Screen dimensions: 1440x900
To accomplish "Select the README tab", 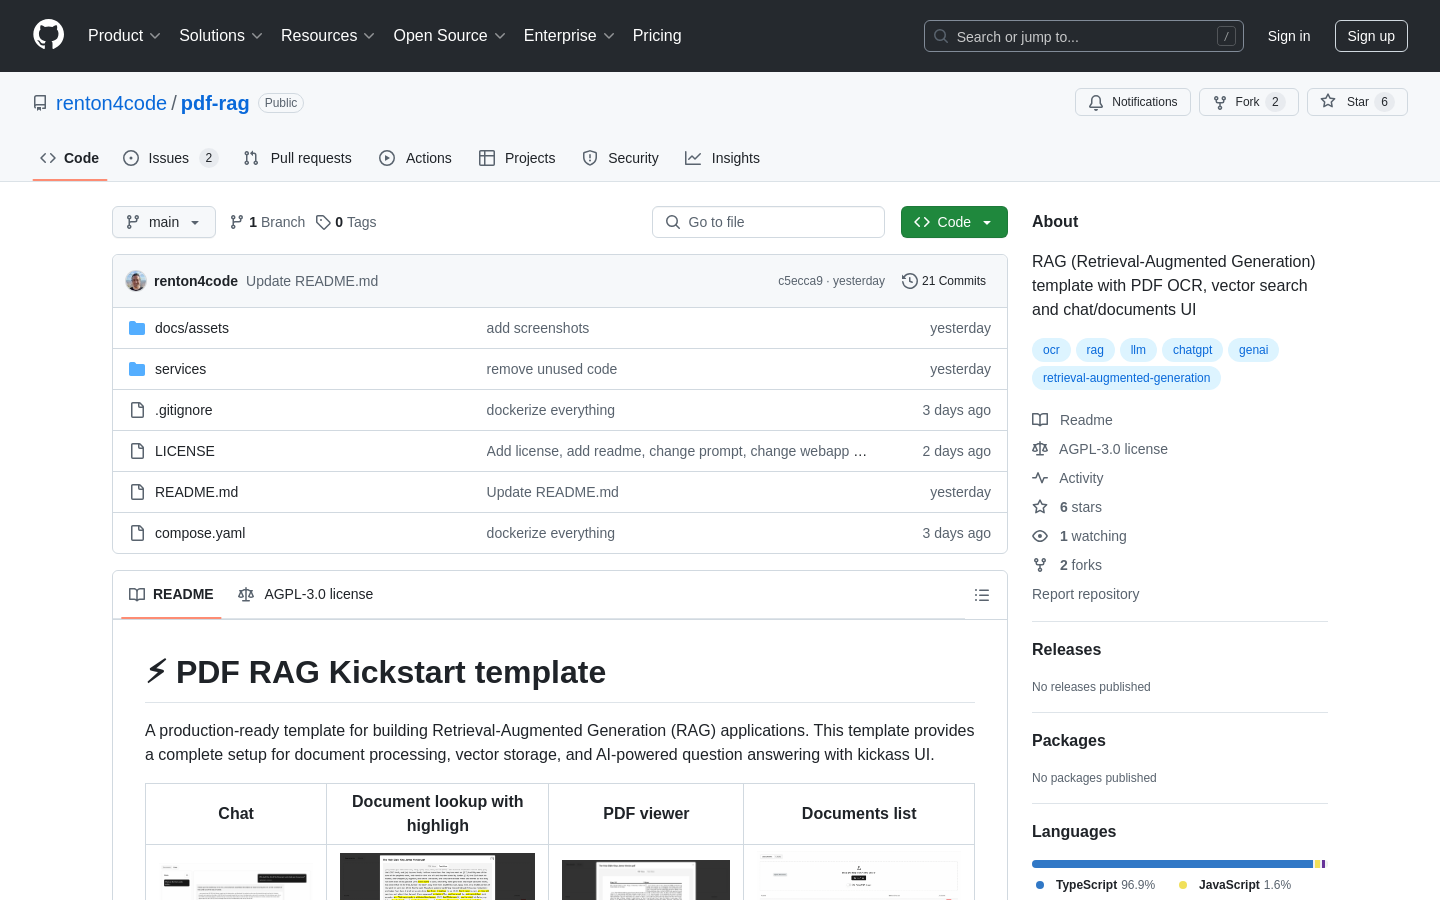I will click(171, 594).
